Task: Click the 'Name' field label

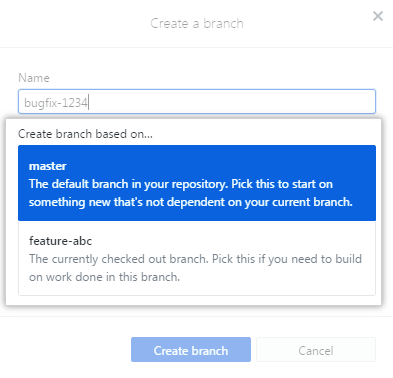Action: (x=34, y=78)
